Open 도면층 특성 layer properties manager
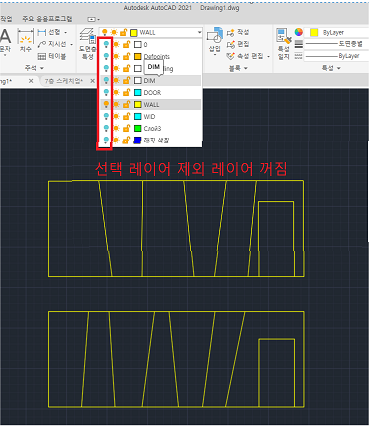 tap(88, 44)
